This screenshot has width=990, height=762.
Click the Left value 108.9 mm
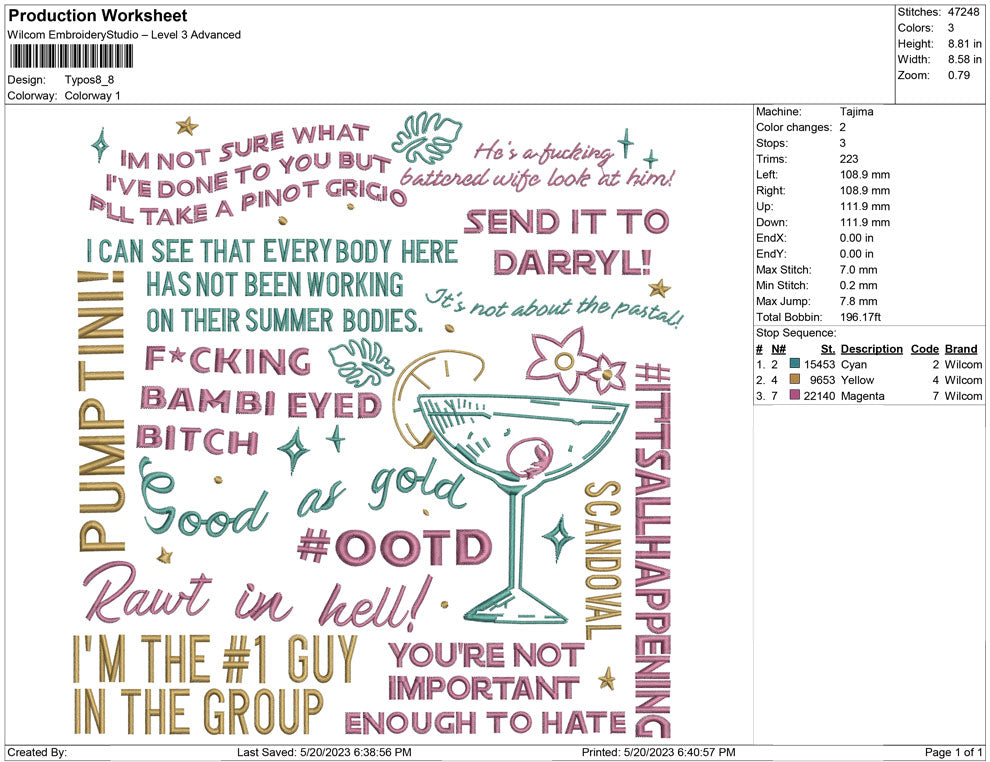[x=864, y=175]
